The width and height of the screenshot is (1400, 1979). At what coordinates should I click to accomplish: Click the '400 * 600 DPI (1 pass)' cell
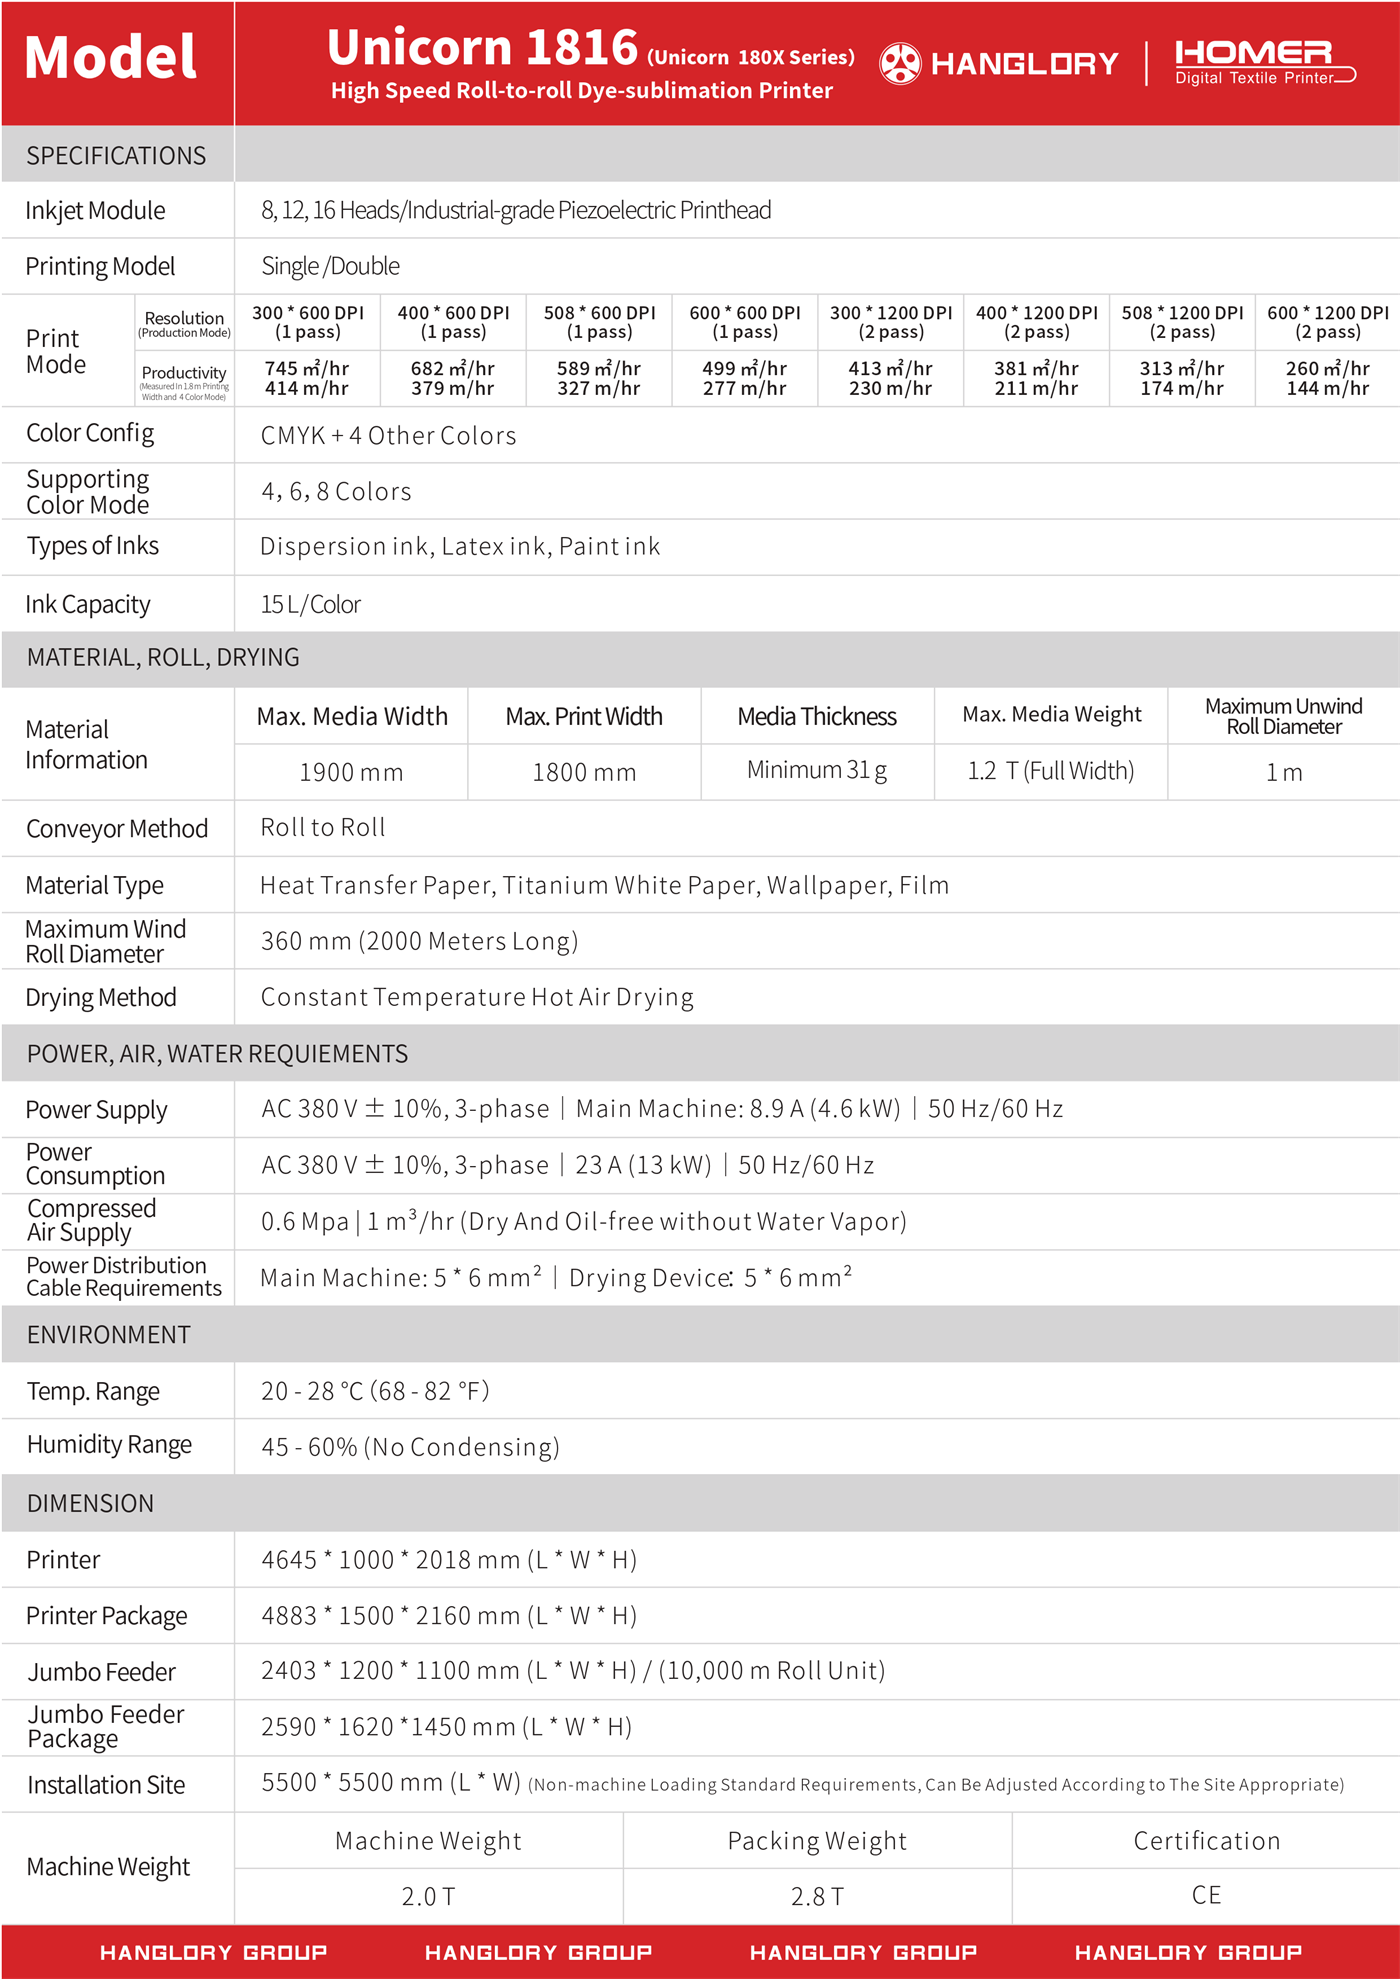pyautogui.click(x=453, y=322)
